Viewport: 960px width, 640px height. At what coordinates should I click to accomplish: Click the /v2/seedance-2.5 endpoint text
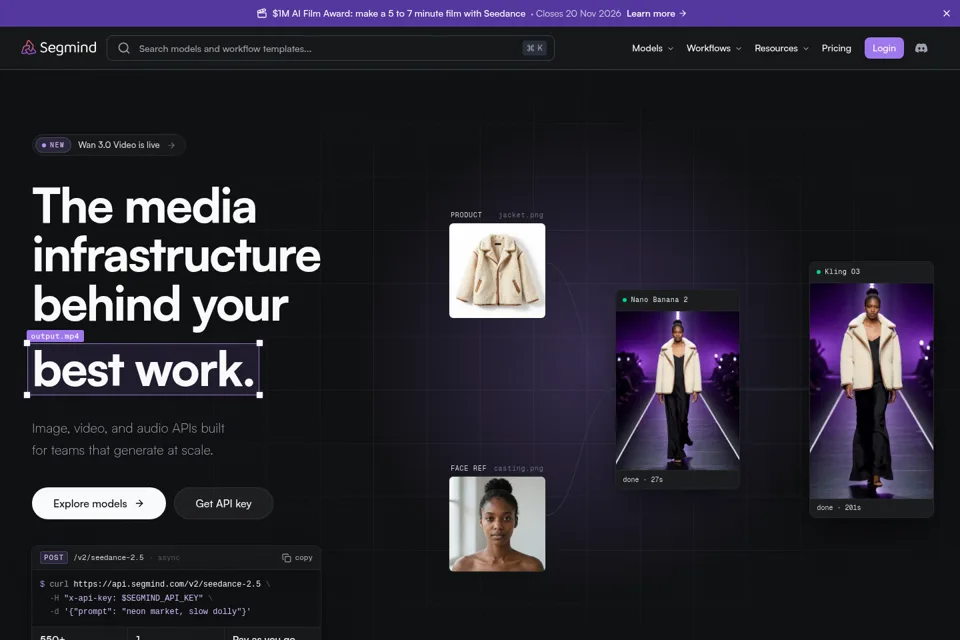[109, 557]
